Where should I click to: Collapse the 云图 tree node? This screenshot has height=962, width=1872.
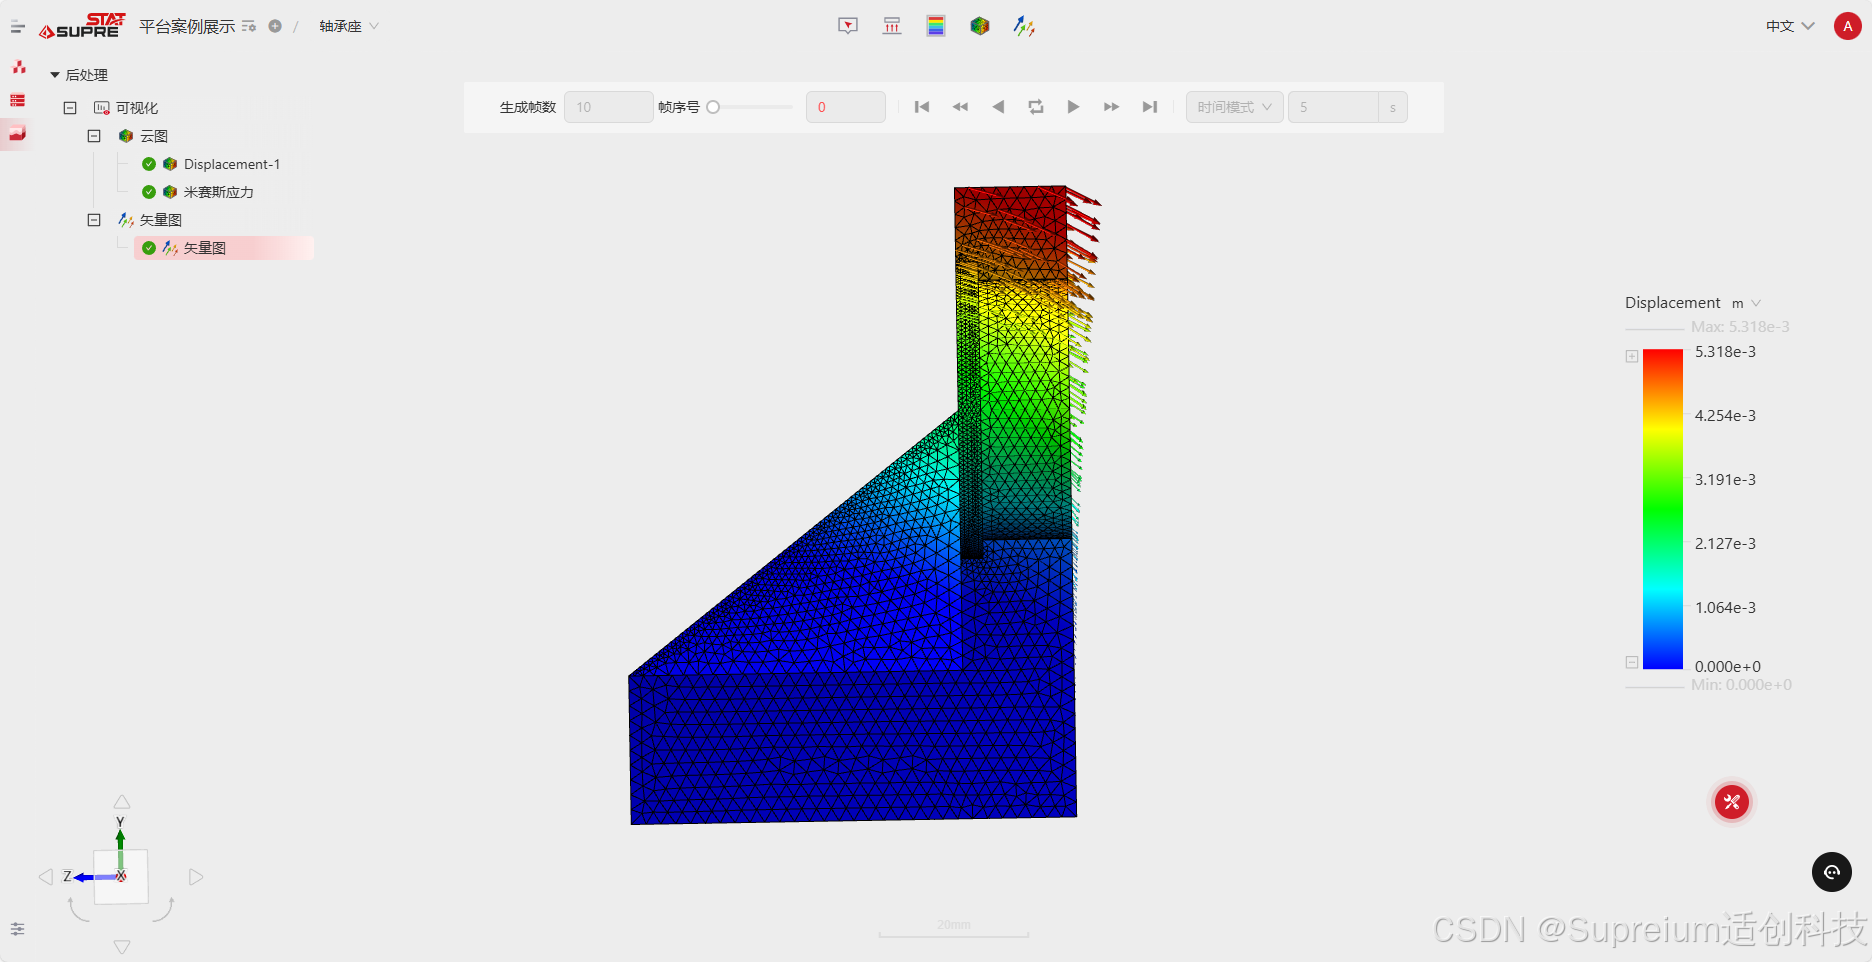coord(94,136)
